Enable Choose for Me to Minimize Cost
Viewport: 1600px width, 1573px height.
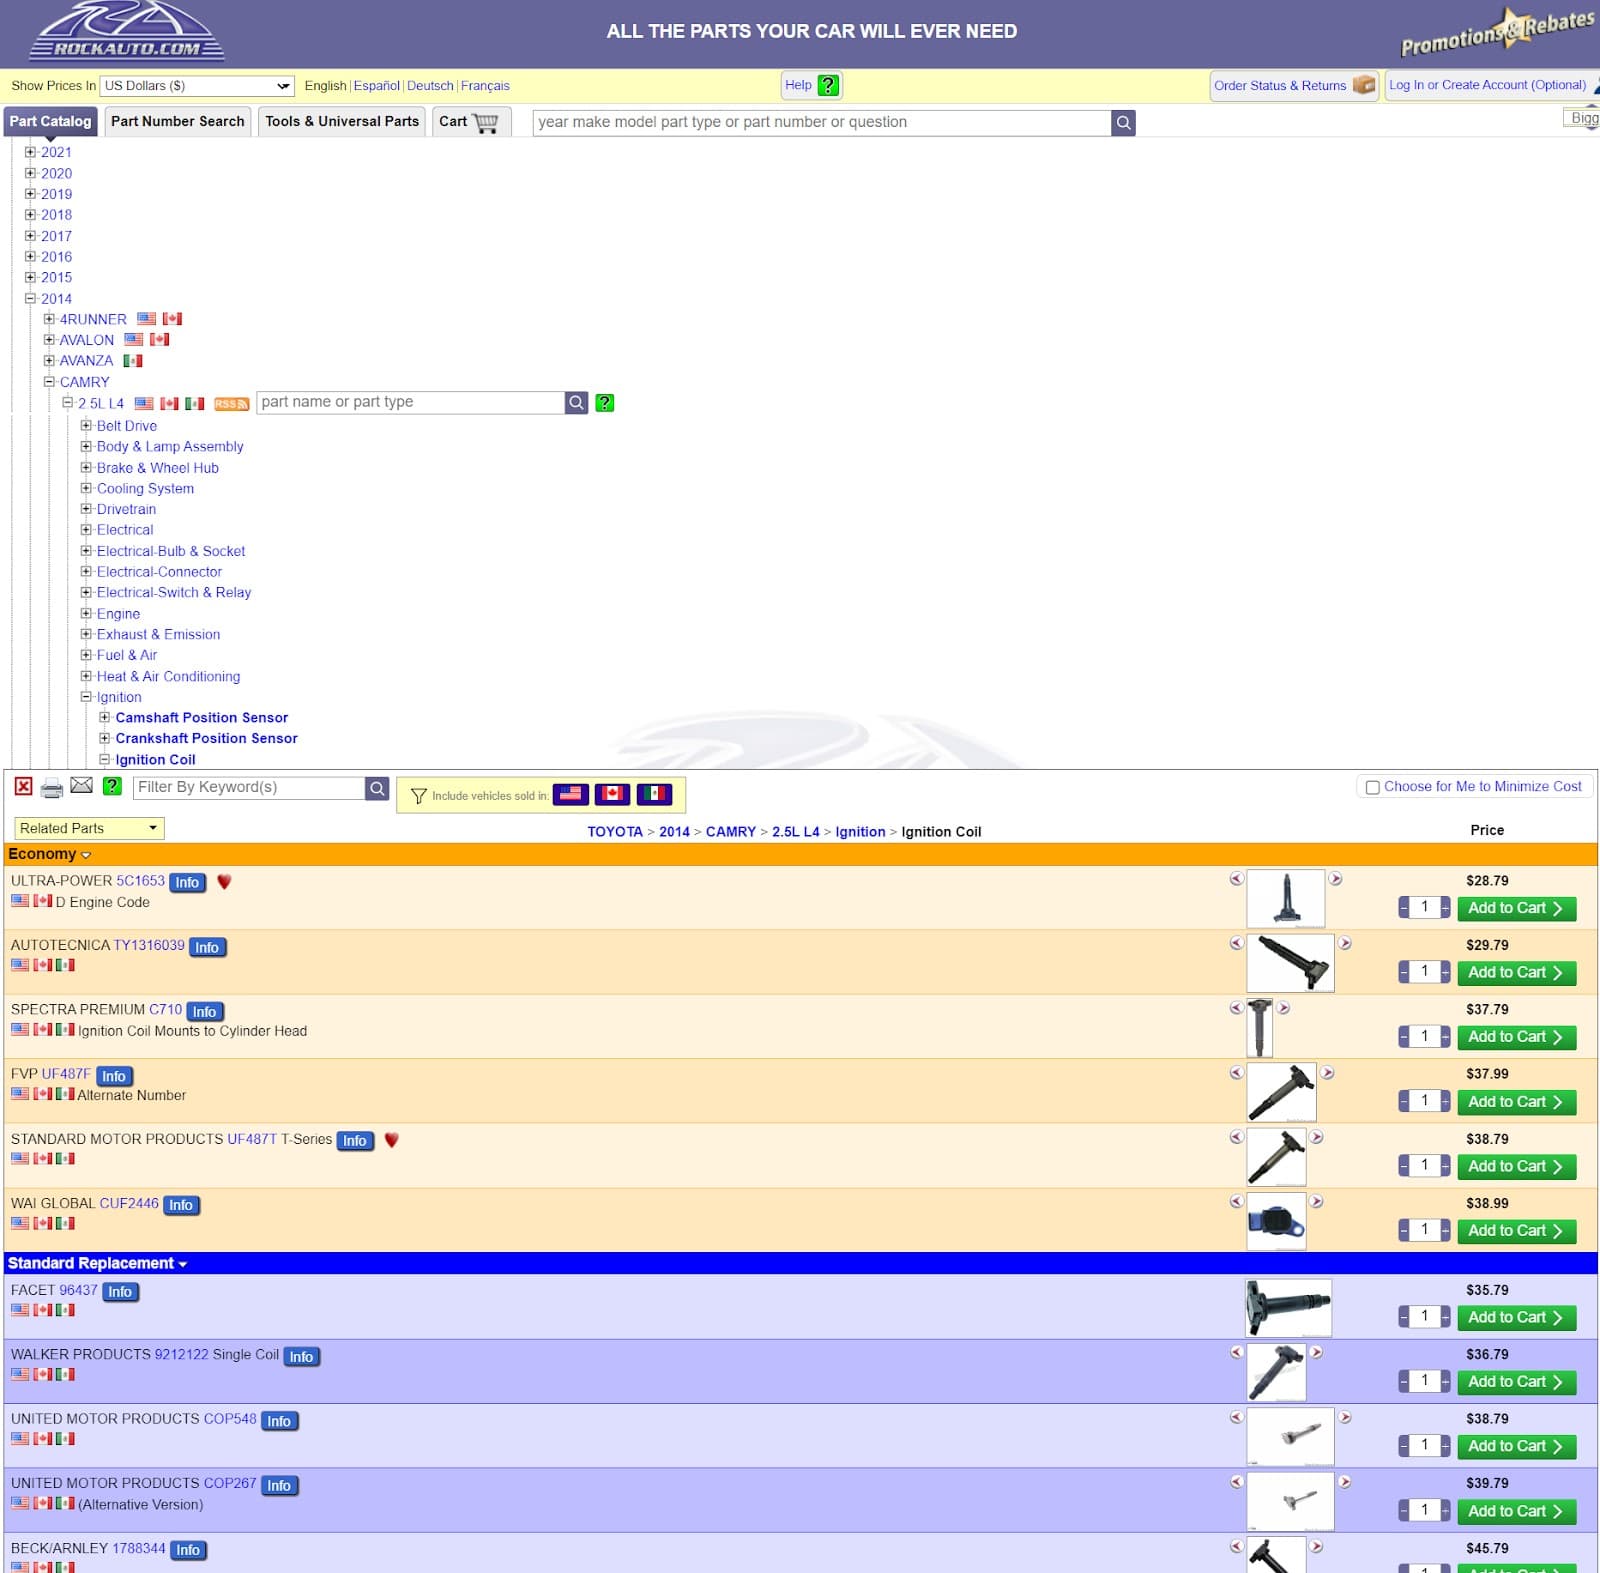pyautogui.click(x=1373, y=788)
